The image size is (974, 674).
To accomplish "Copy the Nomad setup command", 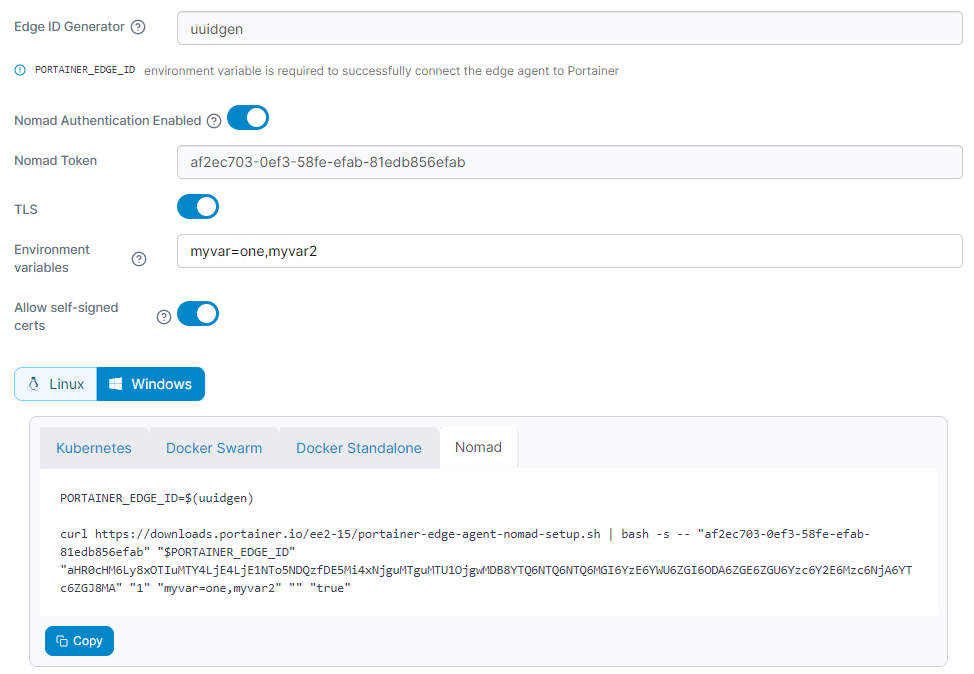I will 80,640.
